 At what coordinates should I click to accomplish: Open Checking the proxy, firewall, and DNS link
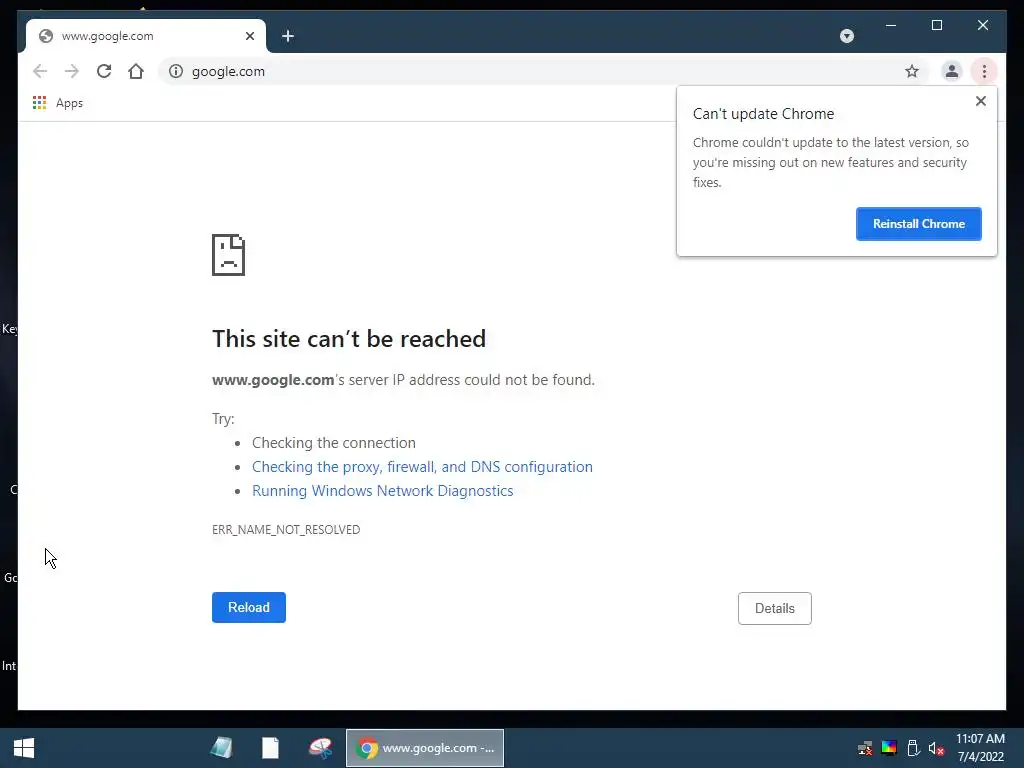tap(422, 467)
